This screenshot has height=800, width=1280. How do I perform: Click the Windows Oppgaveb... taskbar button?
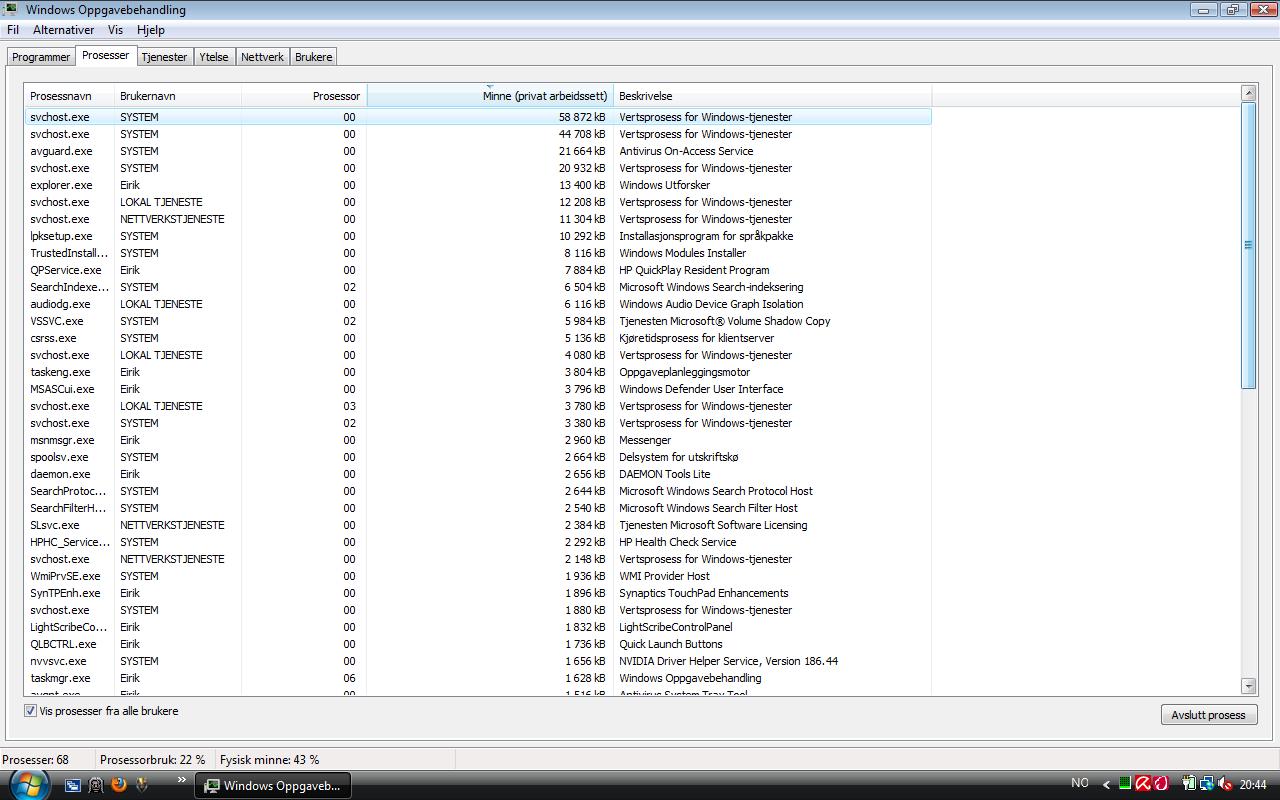click(273, 785)
